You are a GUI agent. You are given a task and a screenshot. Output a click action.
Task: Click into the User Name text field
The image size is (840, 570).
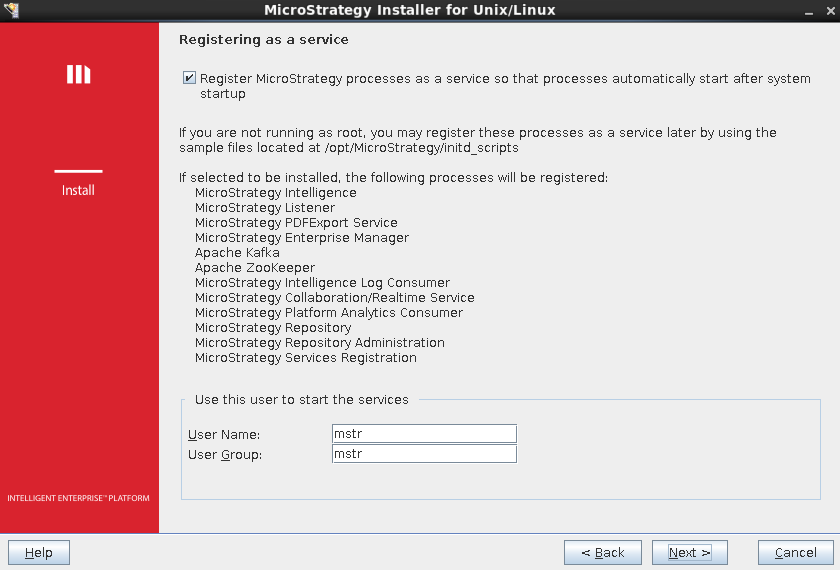tap(424, 434)
